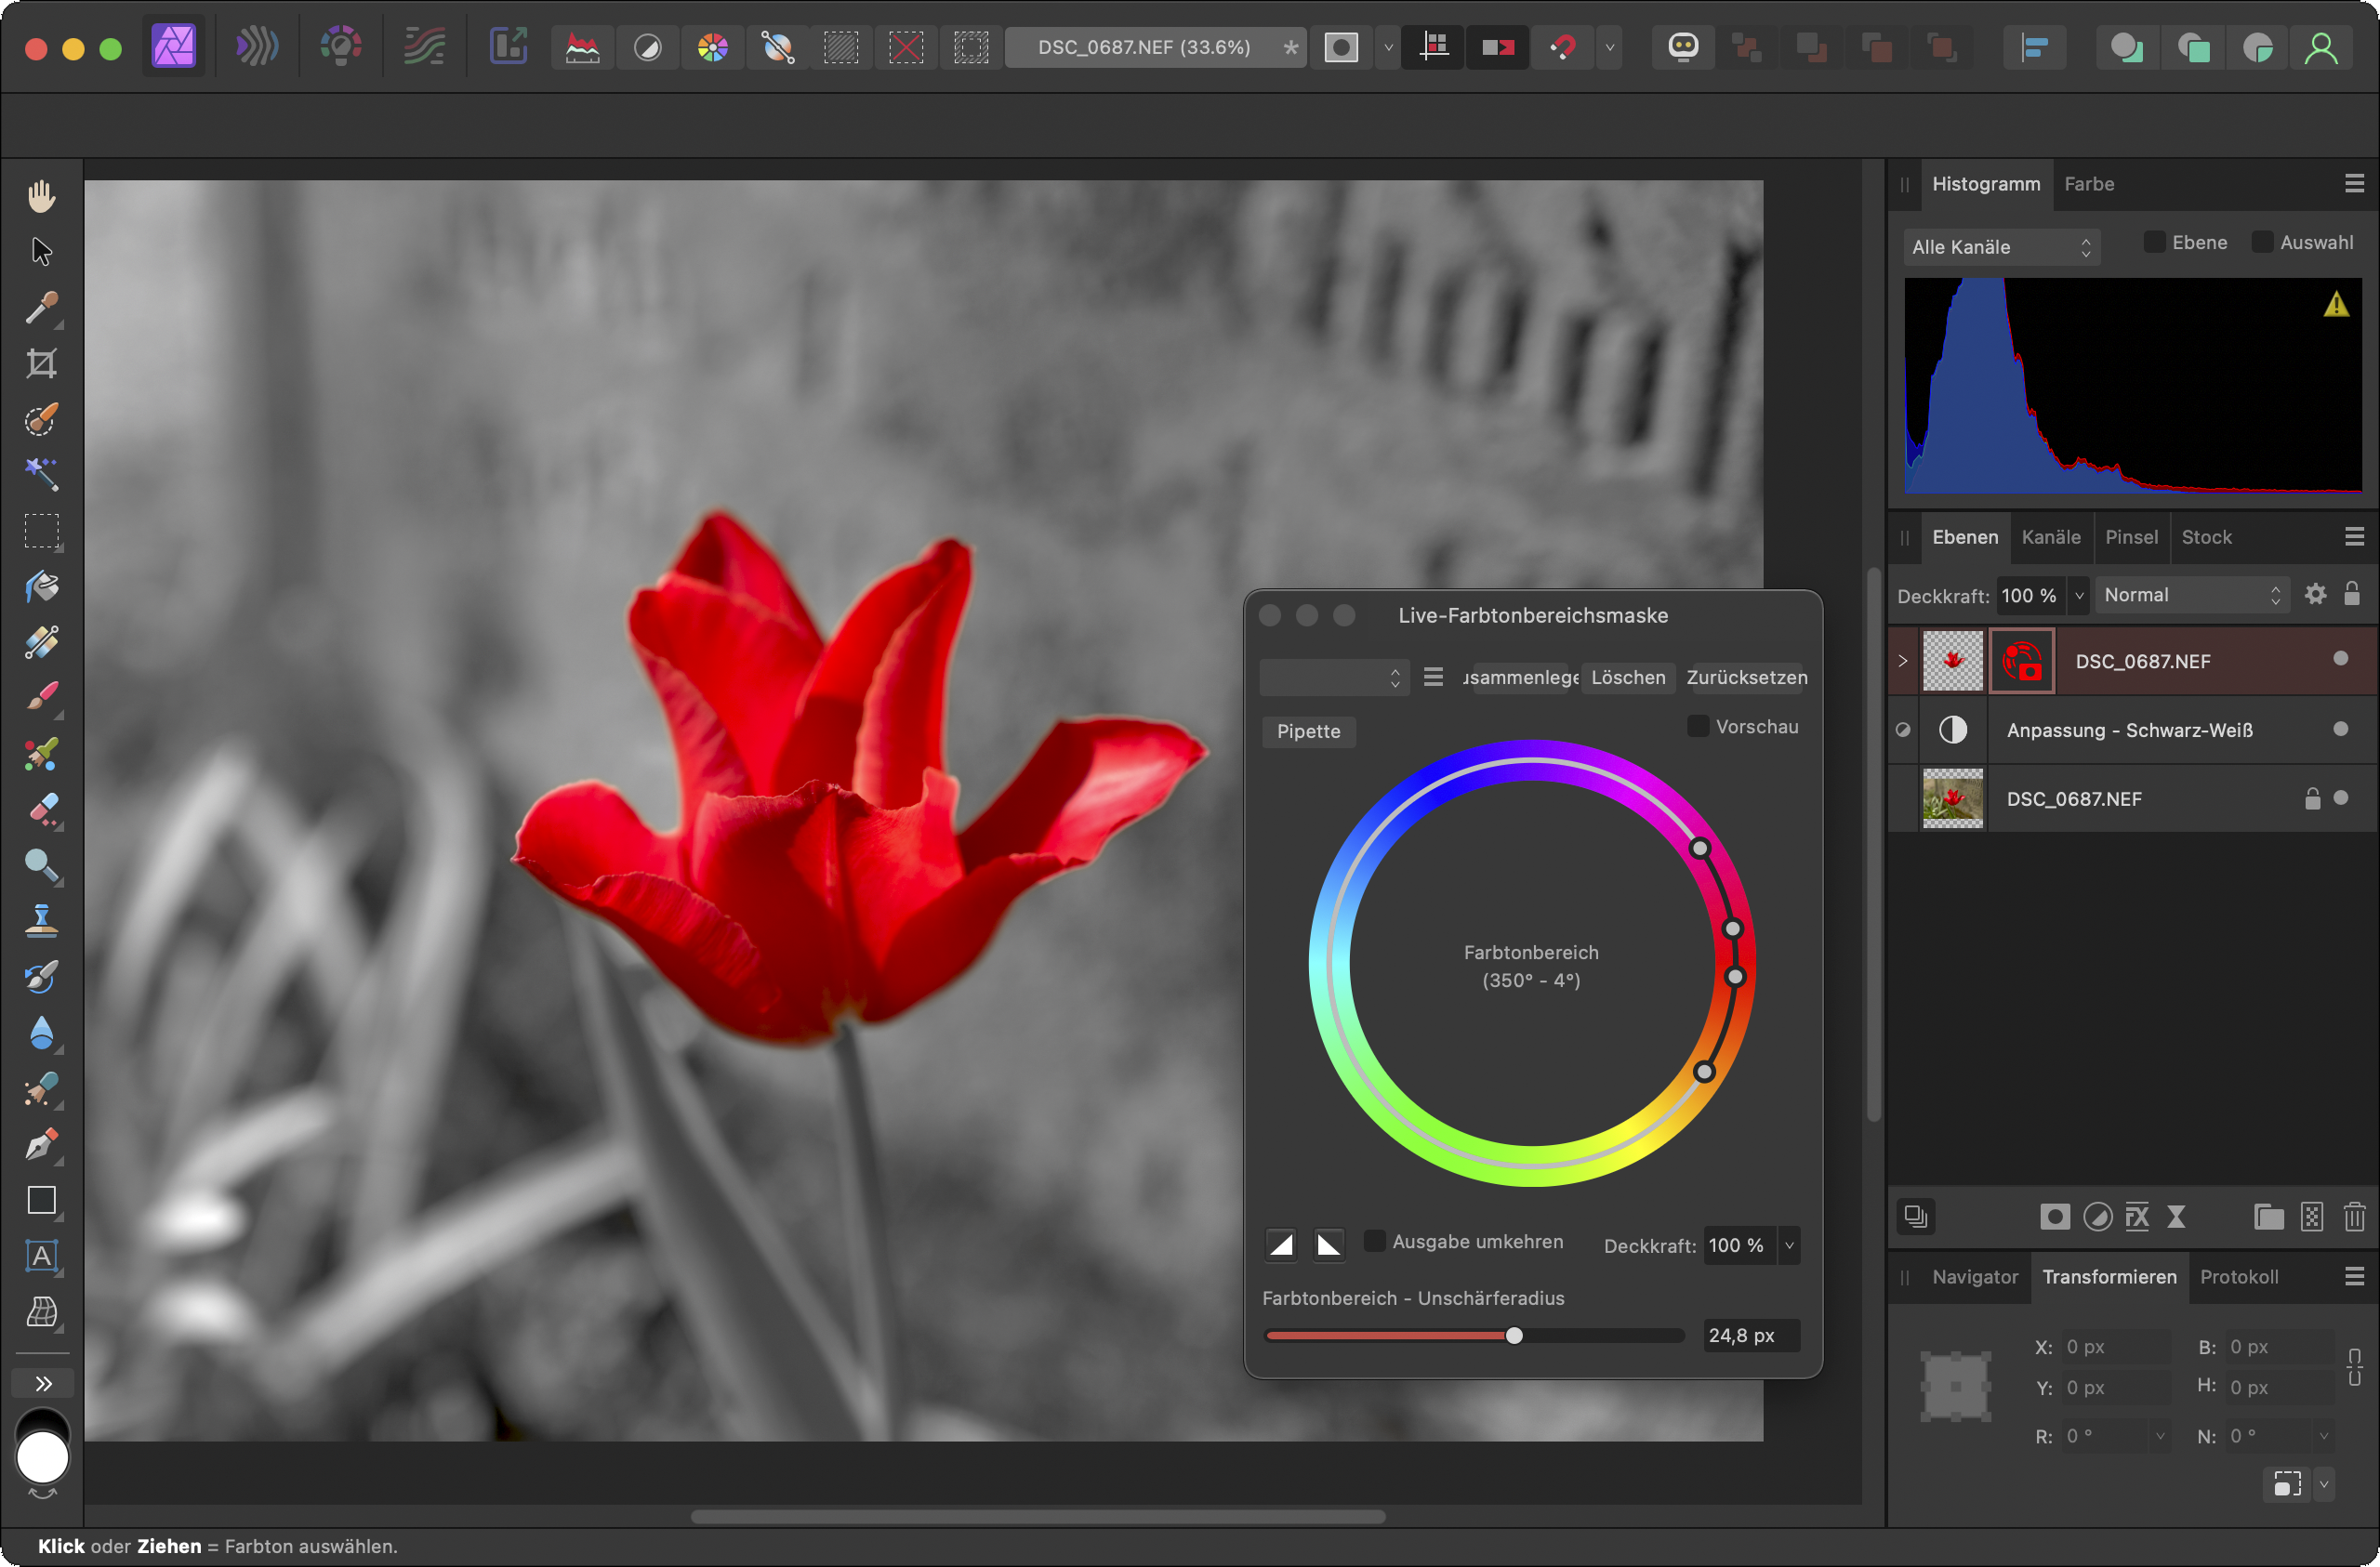Screen dimensions: 2380x1567
Task: Open the Protokoll tab
Action: (x=2238, y=1277)
